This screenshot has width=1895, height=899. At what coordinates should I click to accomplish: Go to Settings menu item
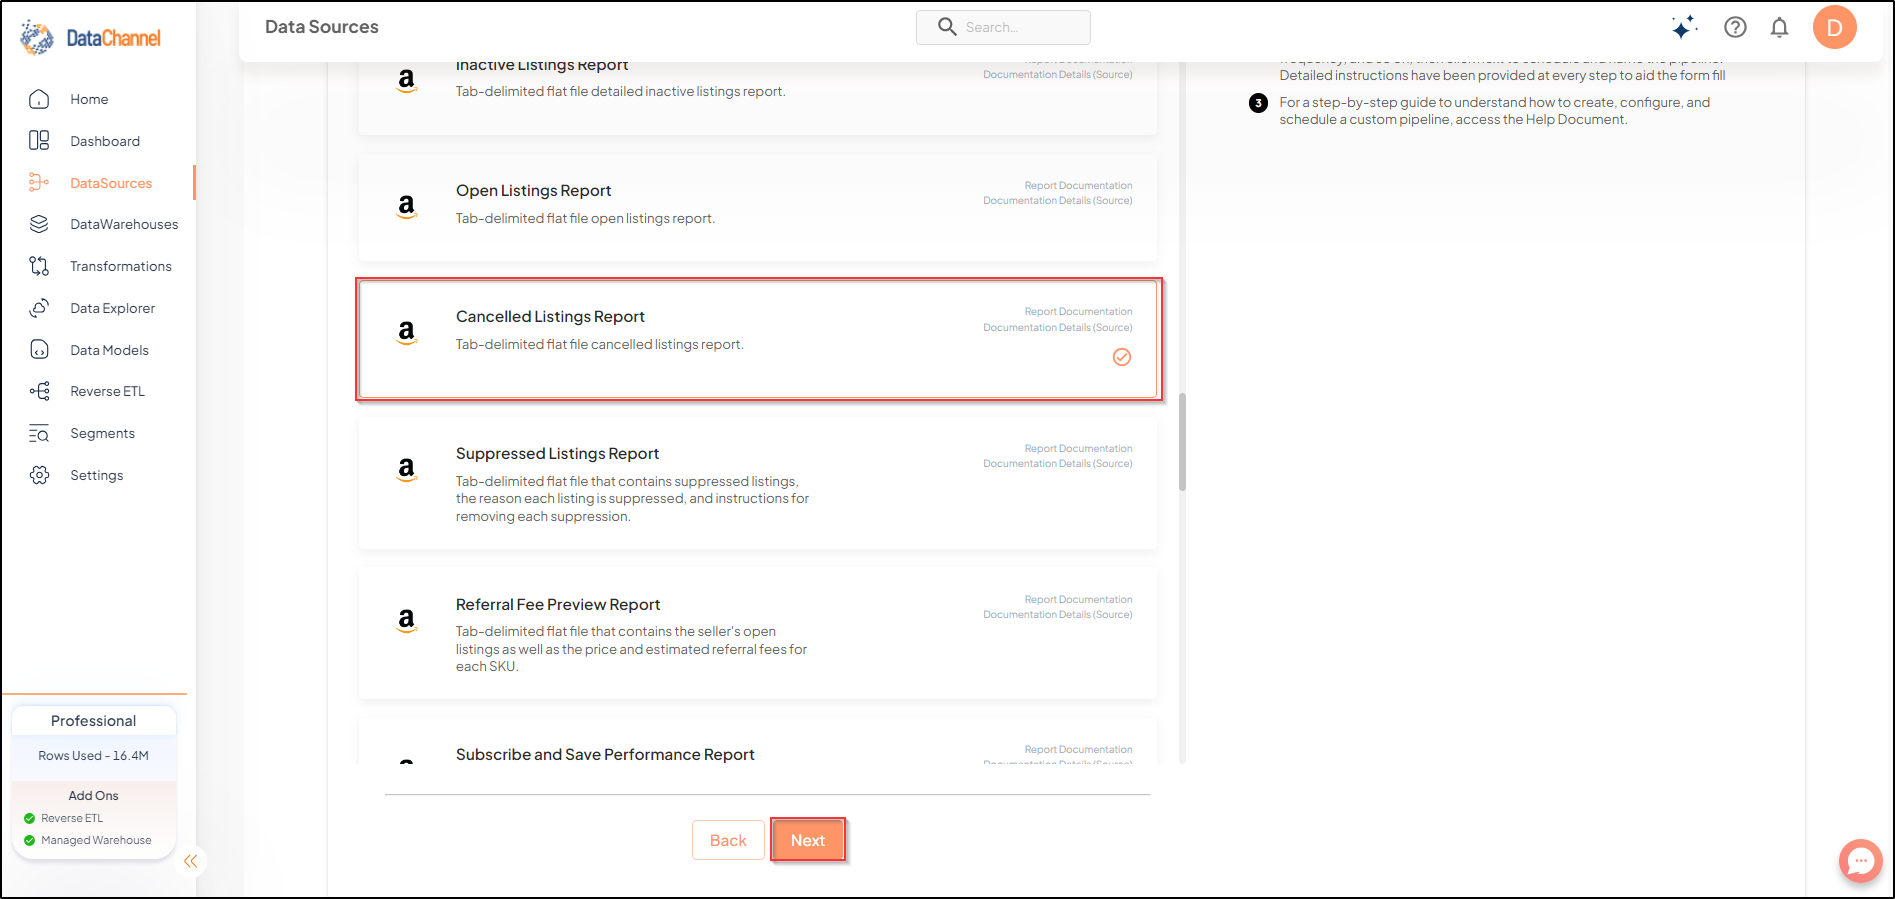click(x=96, y=475)
